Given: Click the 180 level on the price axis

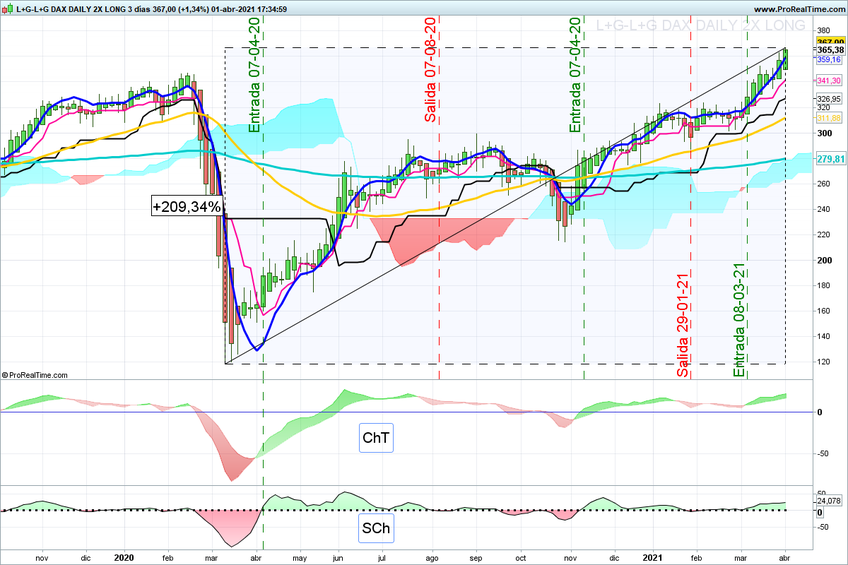Looking at the screenshot, I should coord(824,285).
